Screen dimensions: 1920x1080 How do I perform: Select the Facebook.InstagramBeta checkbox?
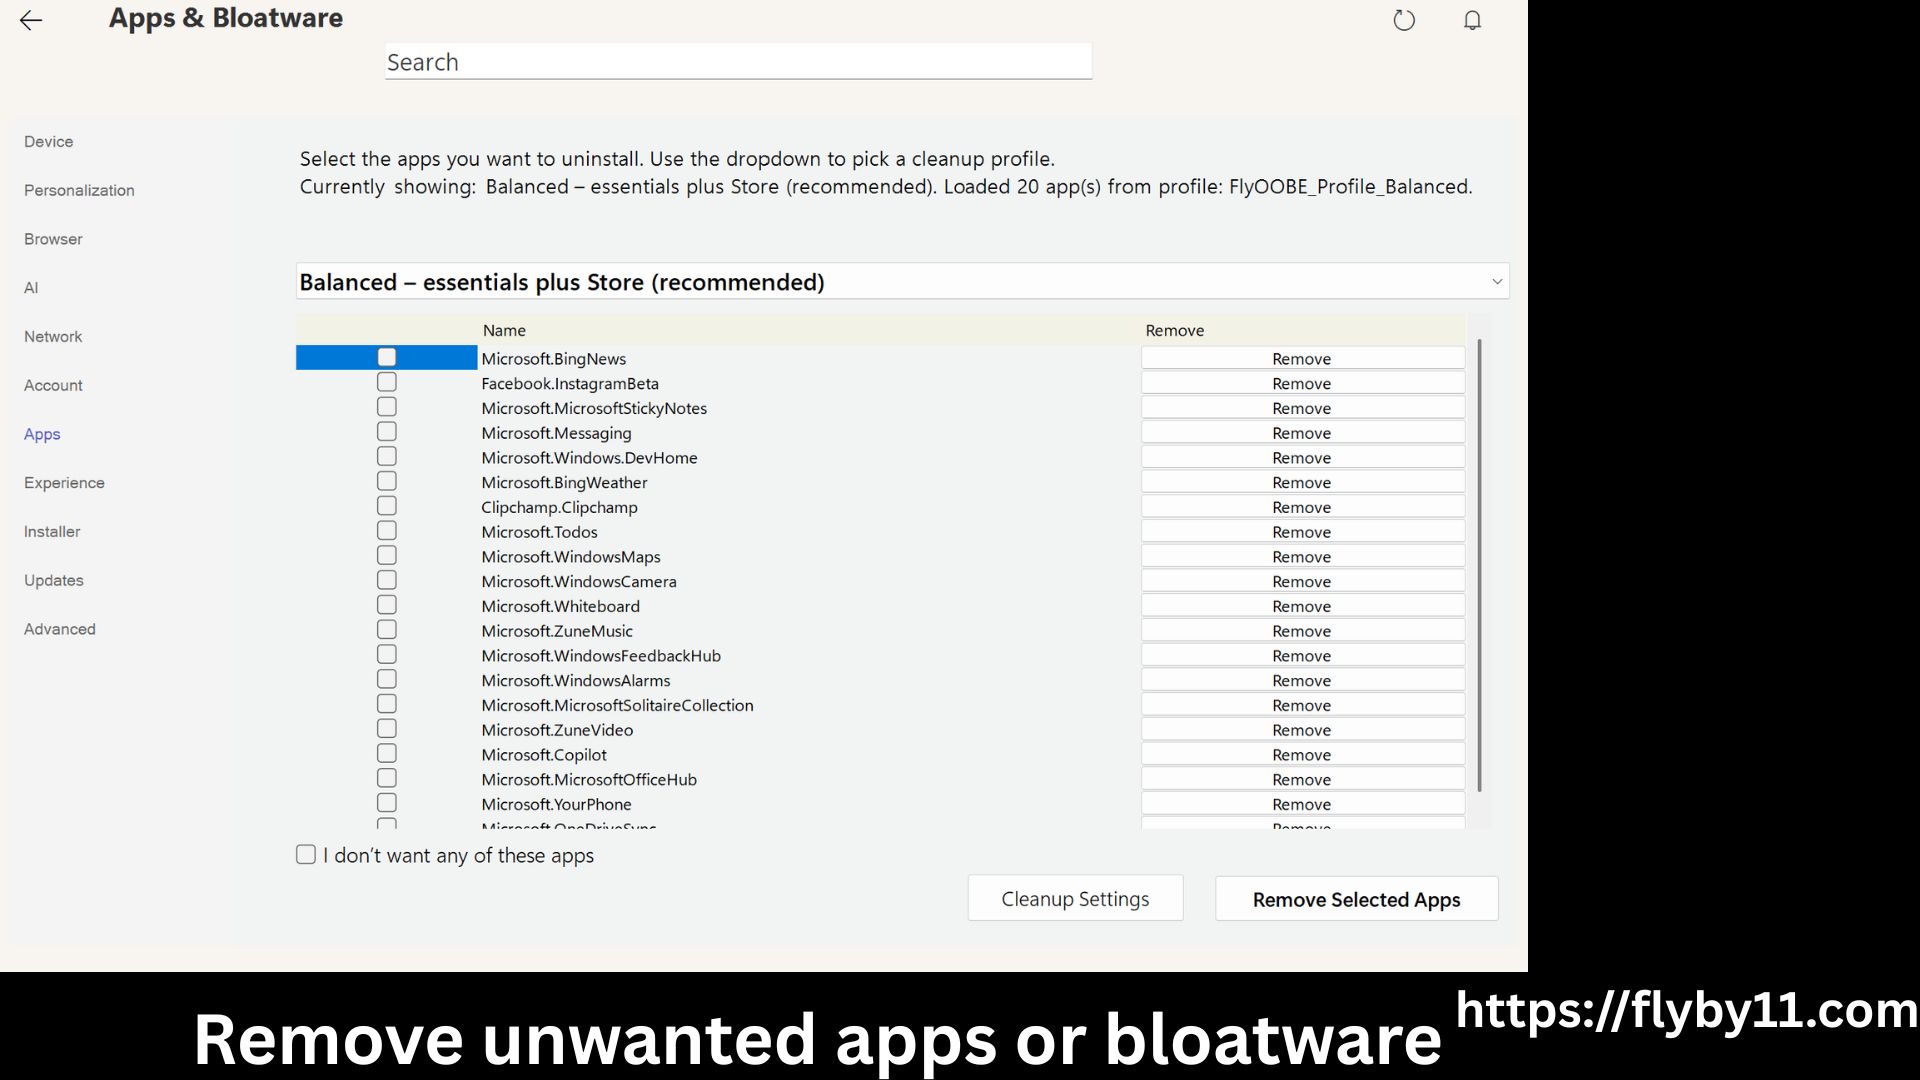[x=387, y=381]
